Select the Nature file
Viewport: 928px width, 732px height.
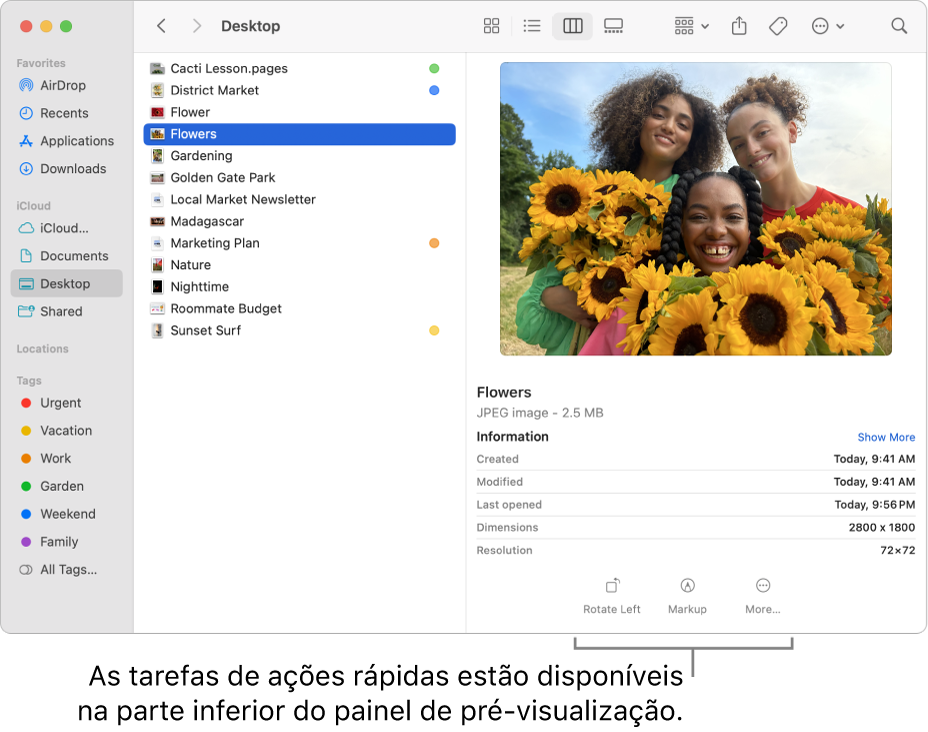(299, 265)
